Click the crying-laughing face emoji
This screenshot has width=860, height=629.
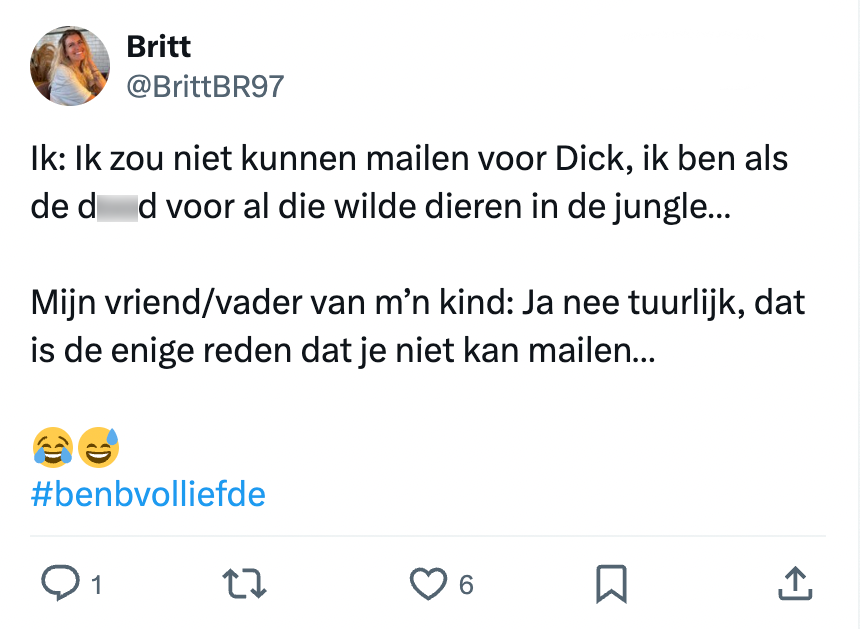pyautogui.click(x=52, y=447)
